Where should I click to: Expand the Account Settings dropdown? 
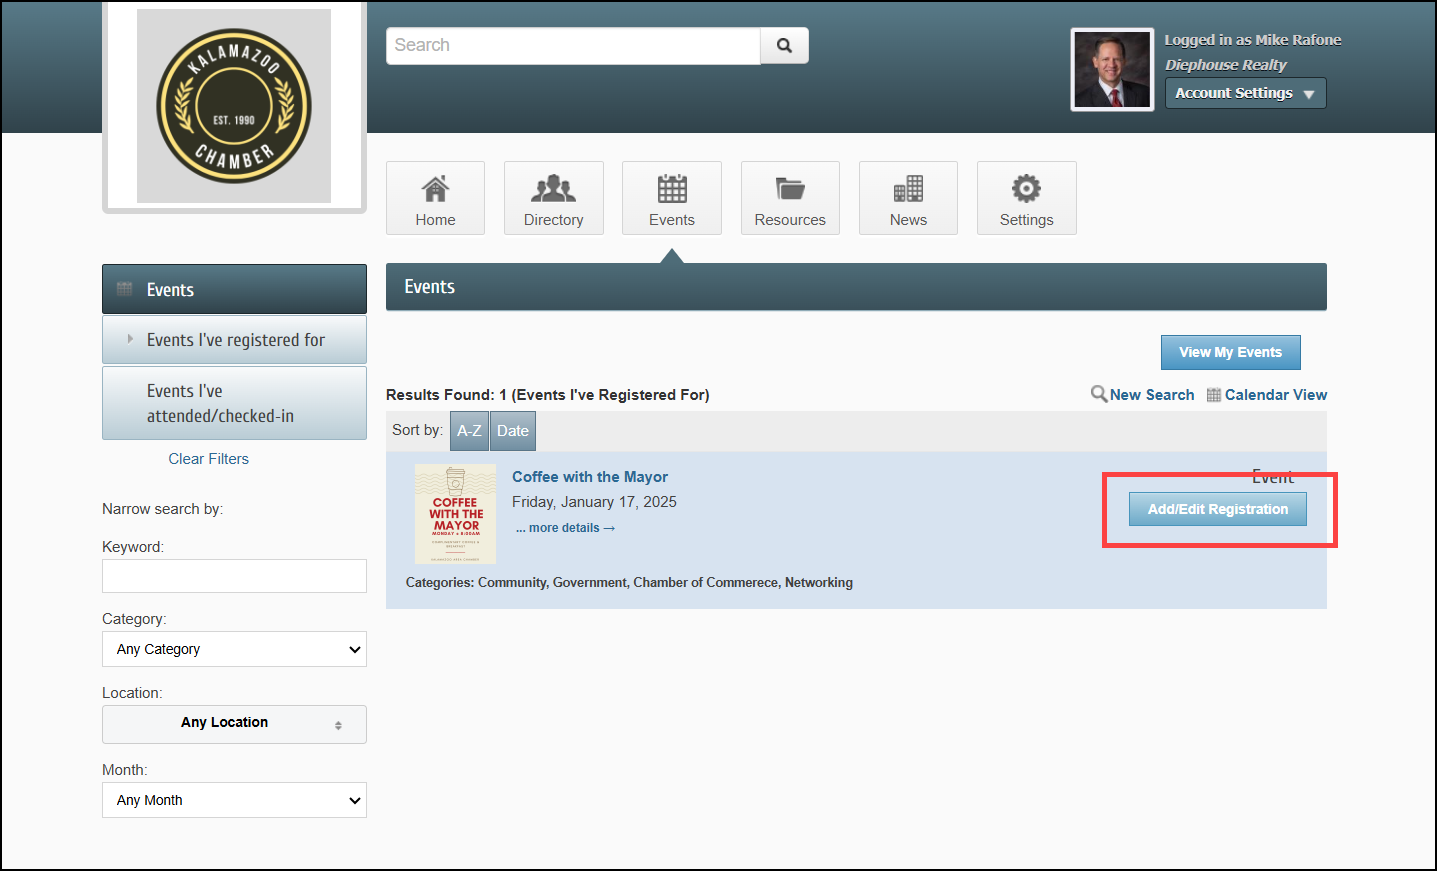(1245, 93)
